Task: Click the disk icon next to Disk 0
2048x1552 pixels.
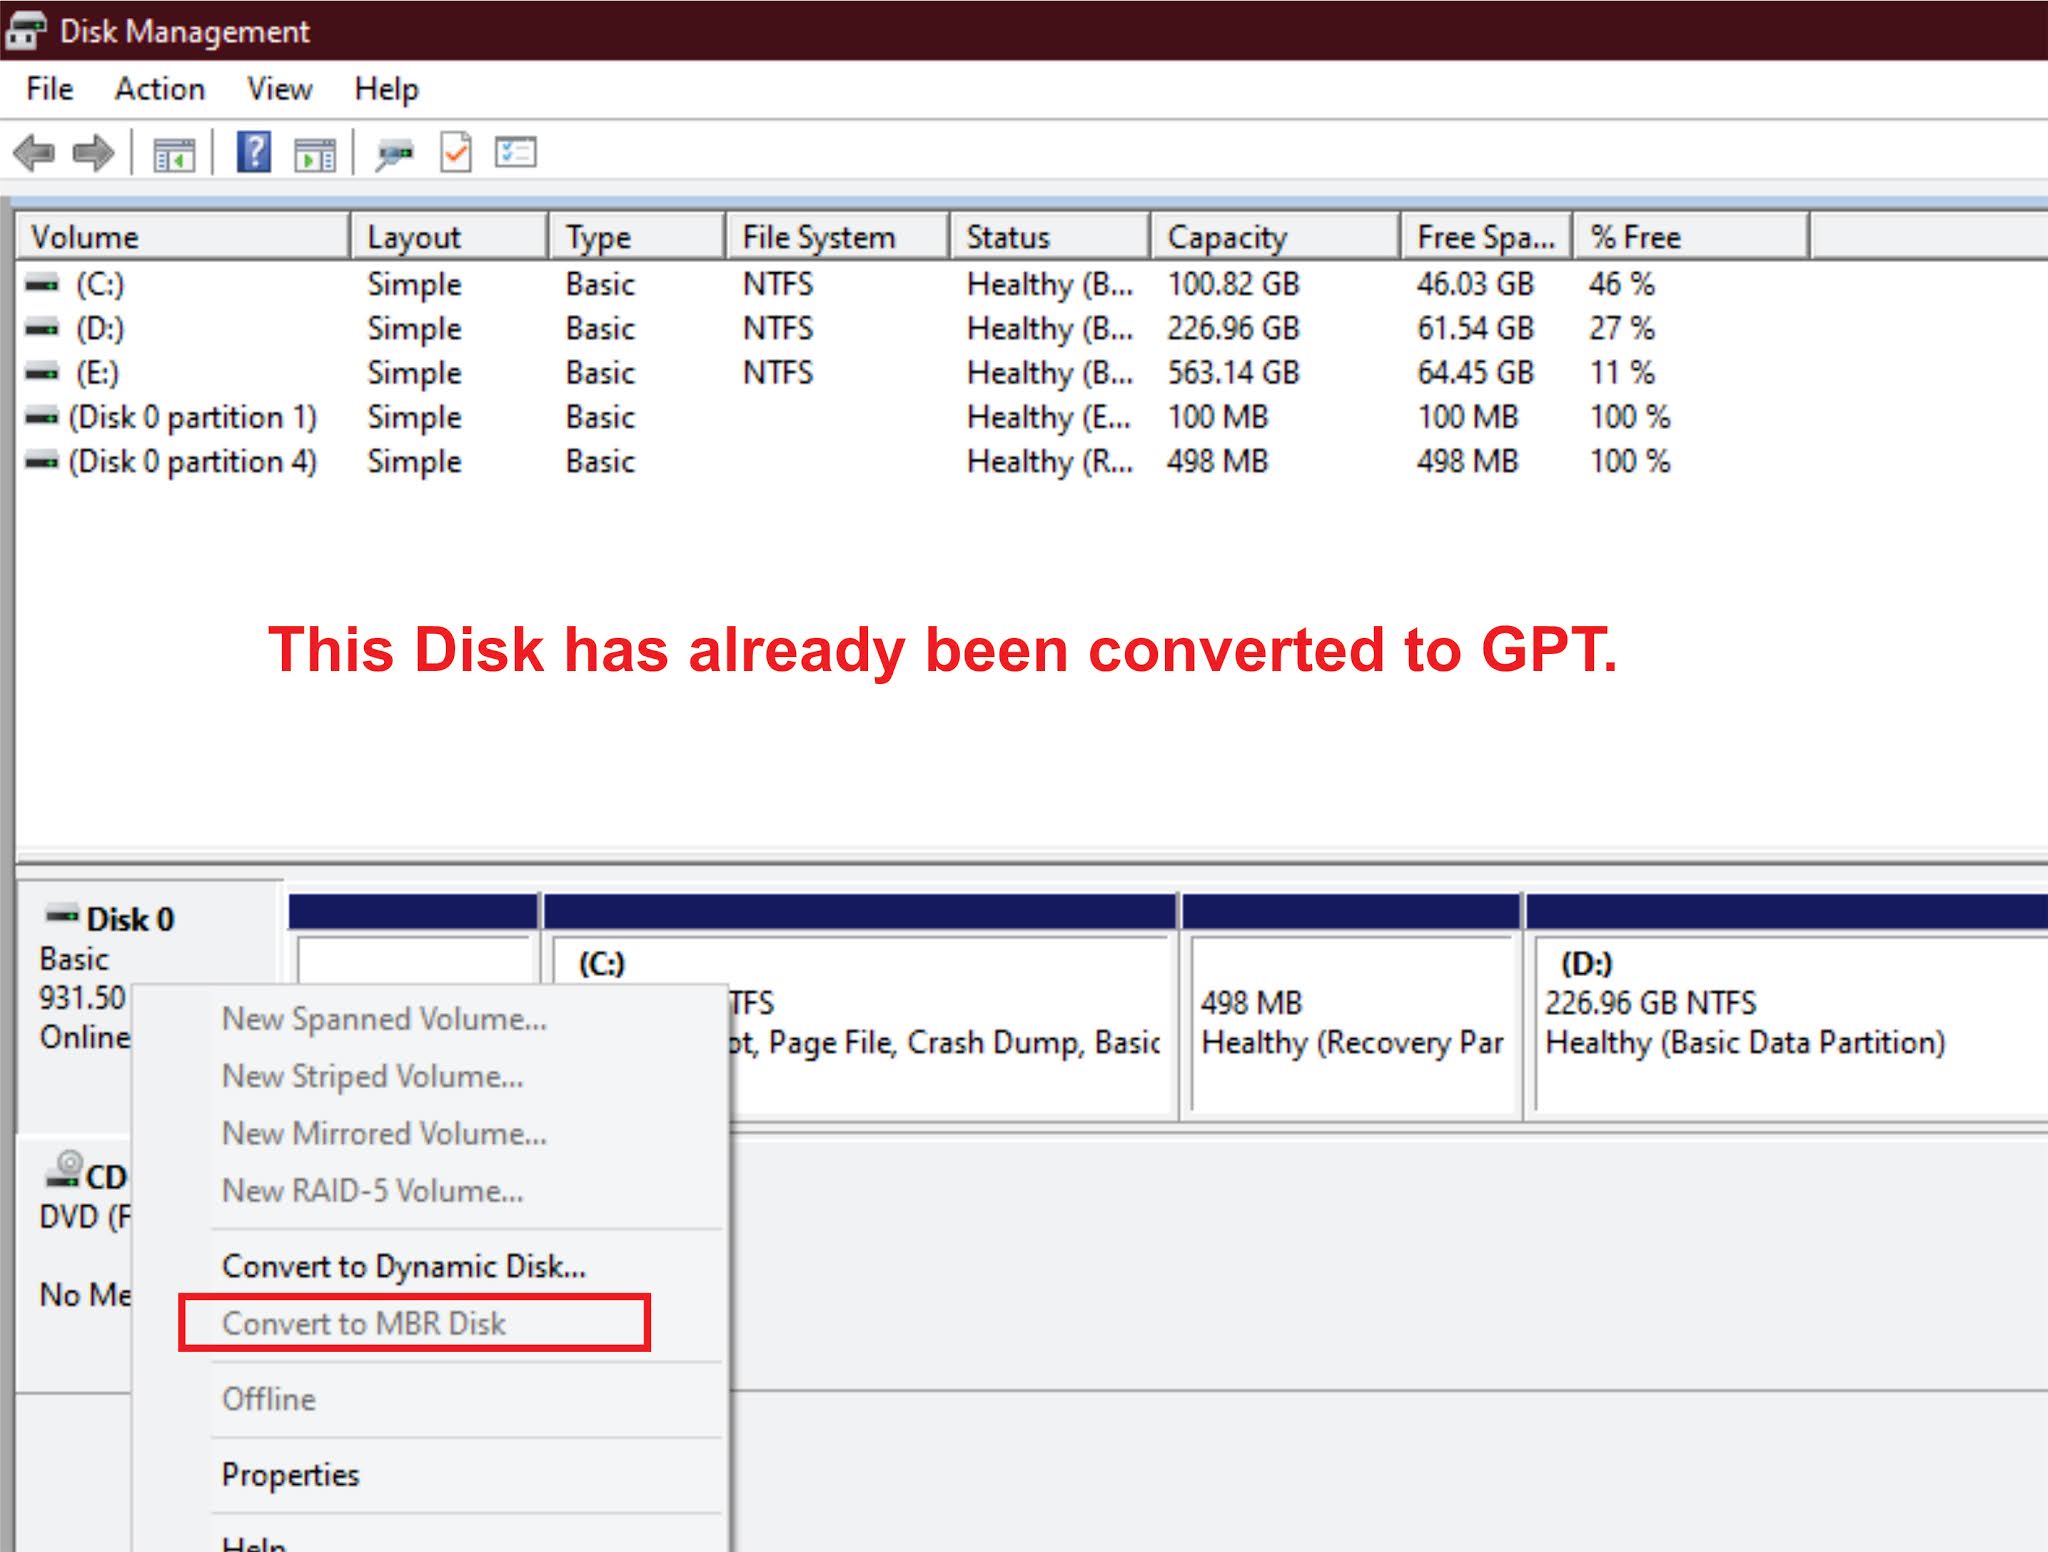Action: point(60,916)
